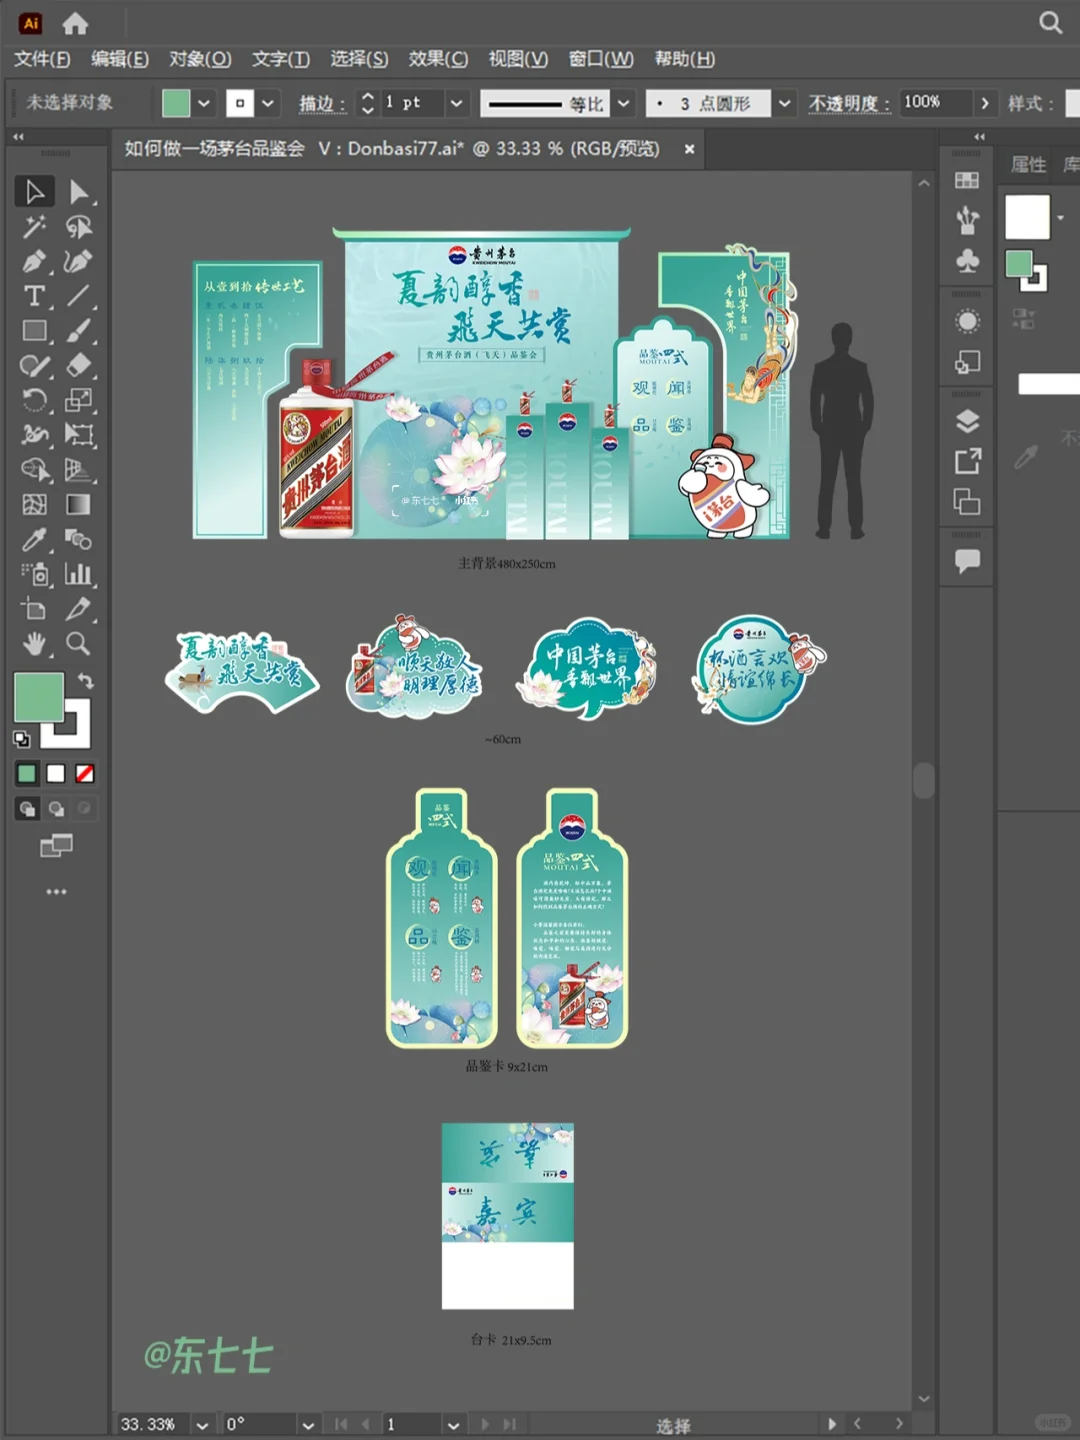
Task: Open the 编辑(E) menu
Action: (x=120, y=59)
